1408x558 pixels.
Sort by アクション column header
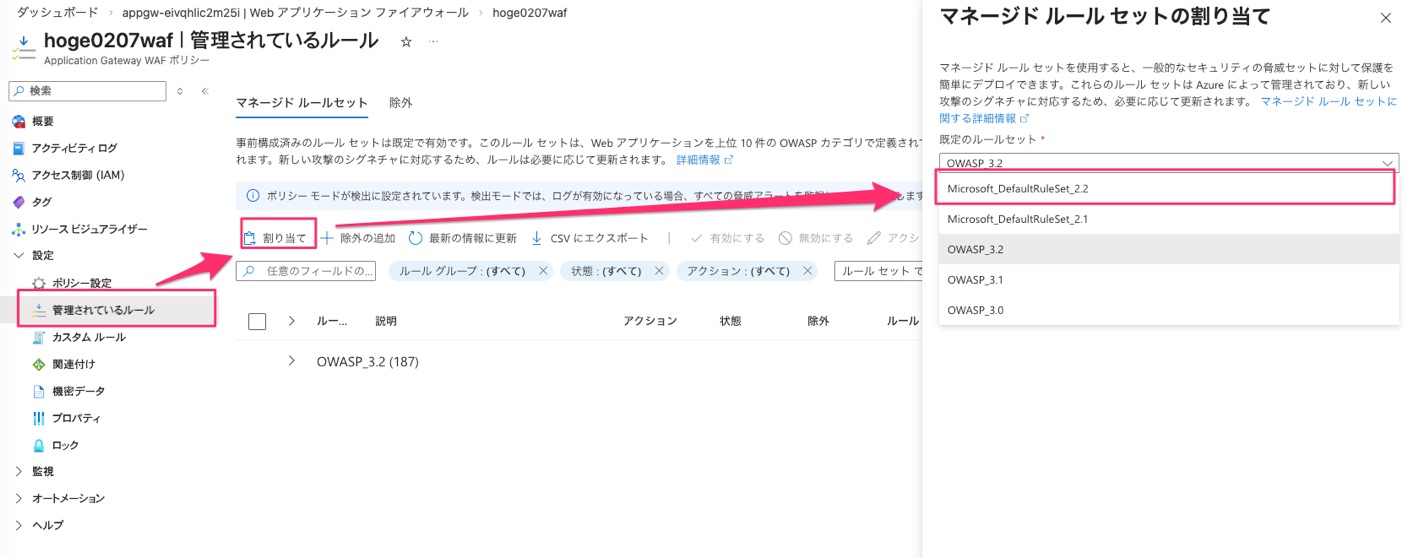click(650, 321)
